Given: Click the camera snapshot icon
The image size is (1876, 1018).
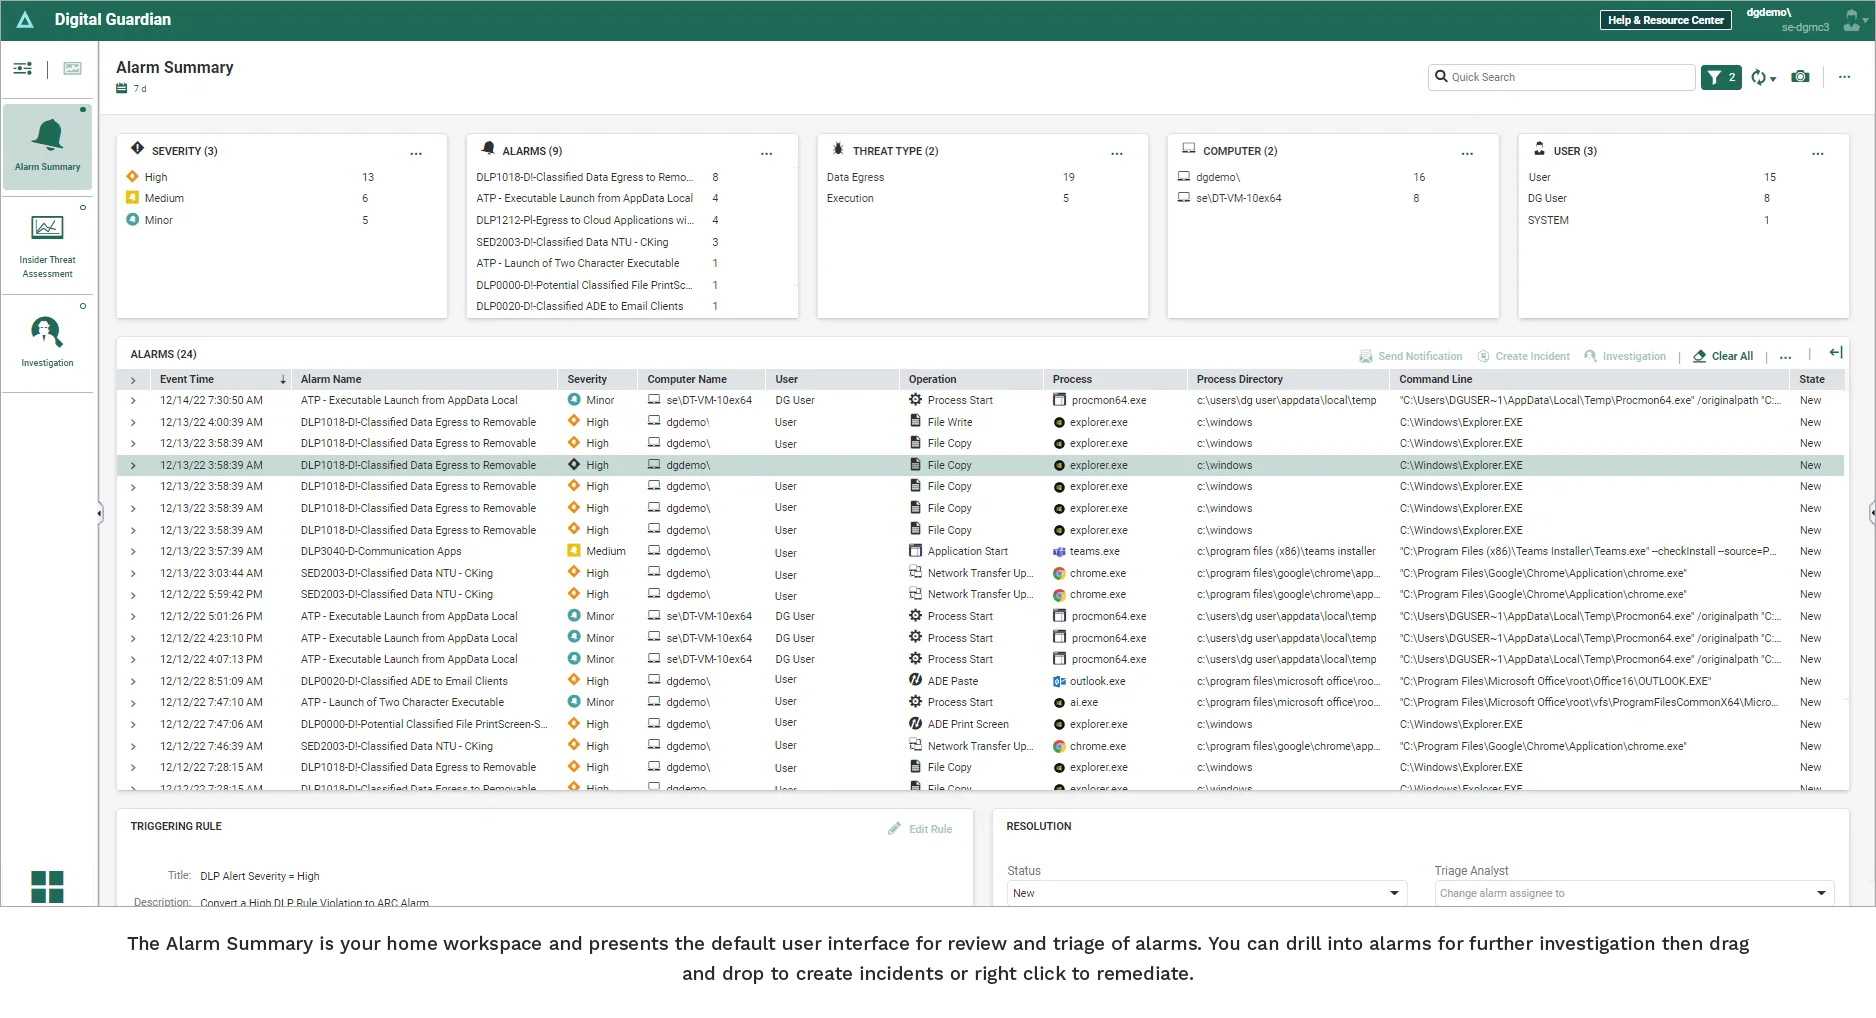Looking at the screenshot, I should [x=1800, y=77].
